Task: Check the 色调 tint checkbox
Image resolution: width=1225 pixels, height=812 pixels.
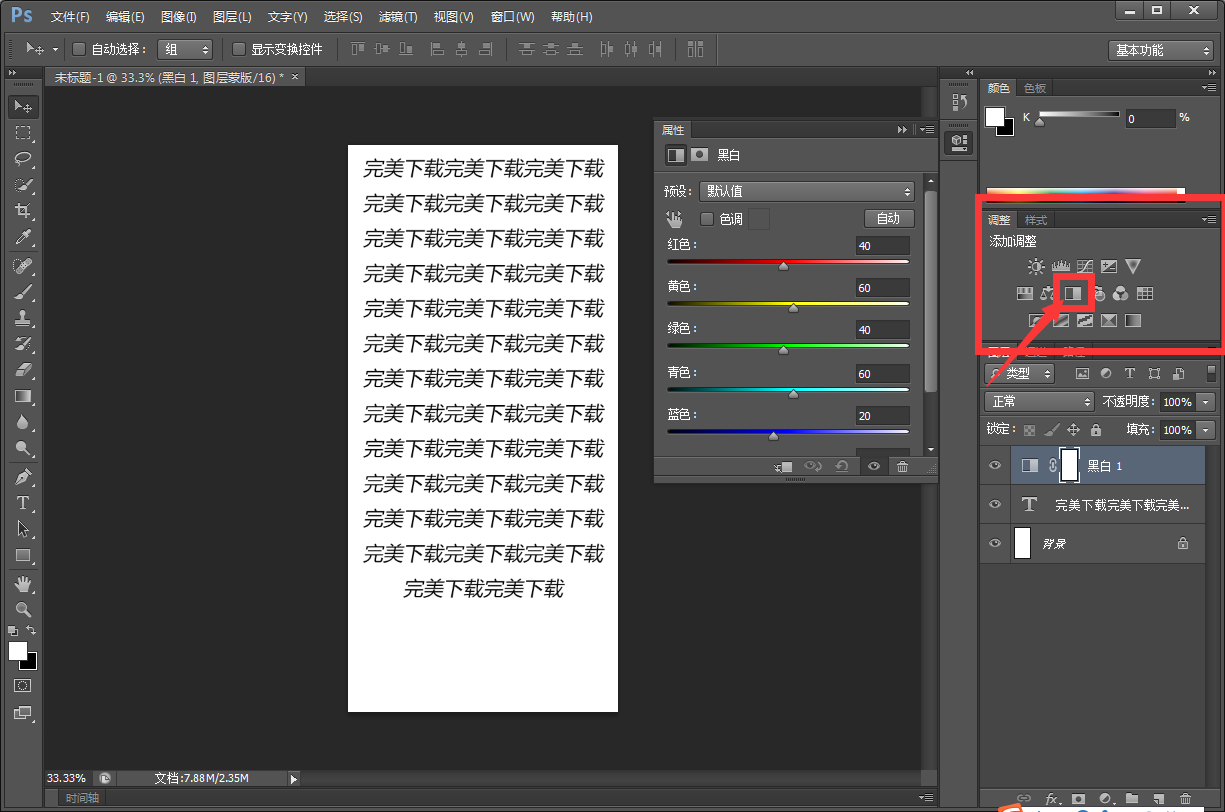Action: tap(707, 219)
